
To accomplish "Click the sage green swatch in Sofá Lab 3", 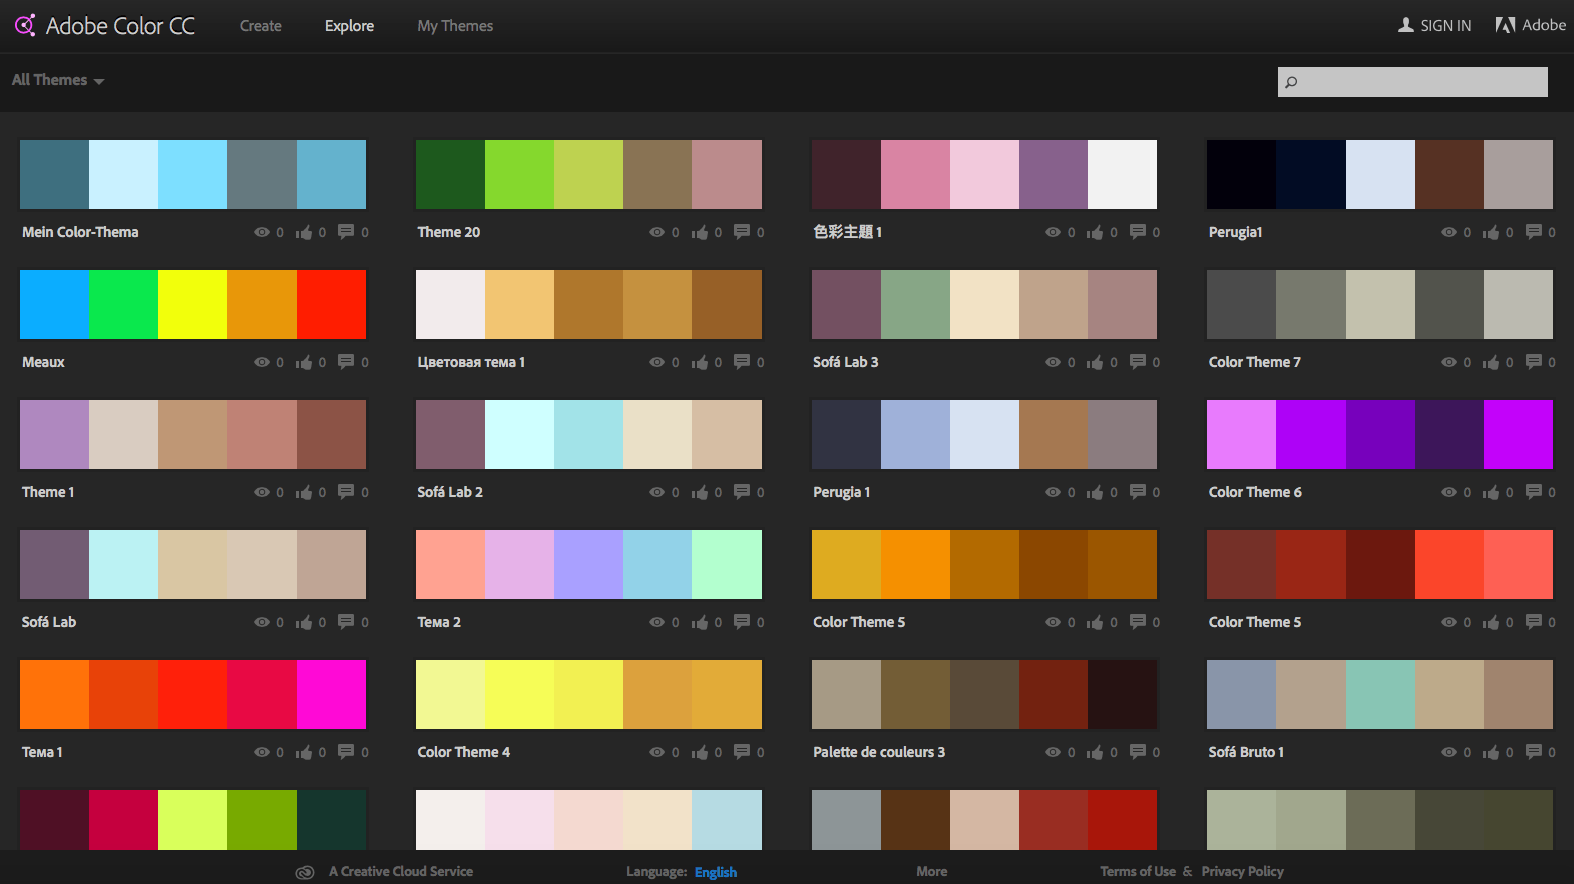I will [915, 304].
